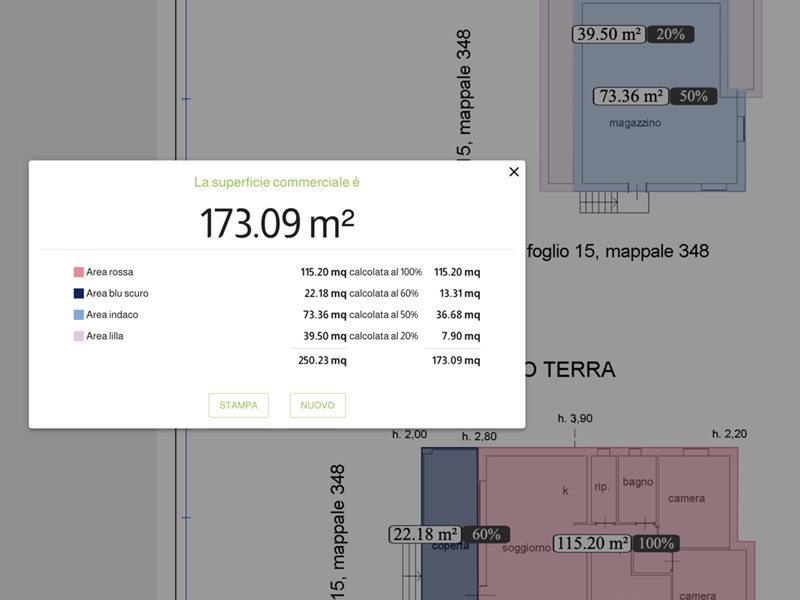Click the bagno room on the floor plan
800x600 pixels.
637,482
